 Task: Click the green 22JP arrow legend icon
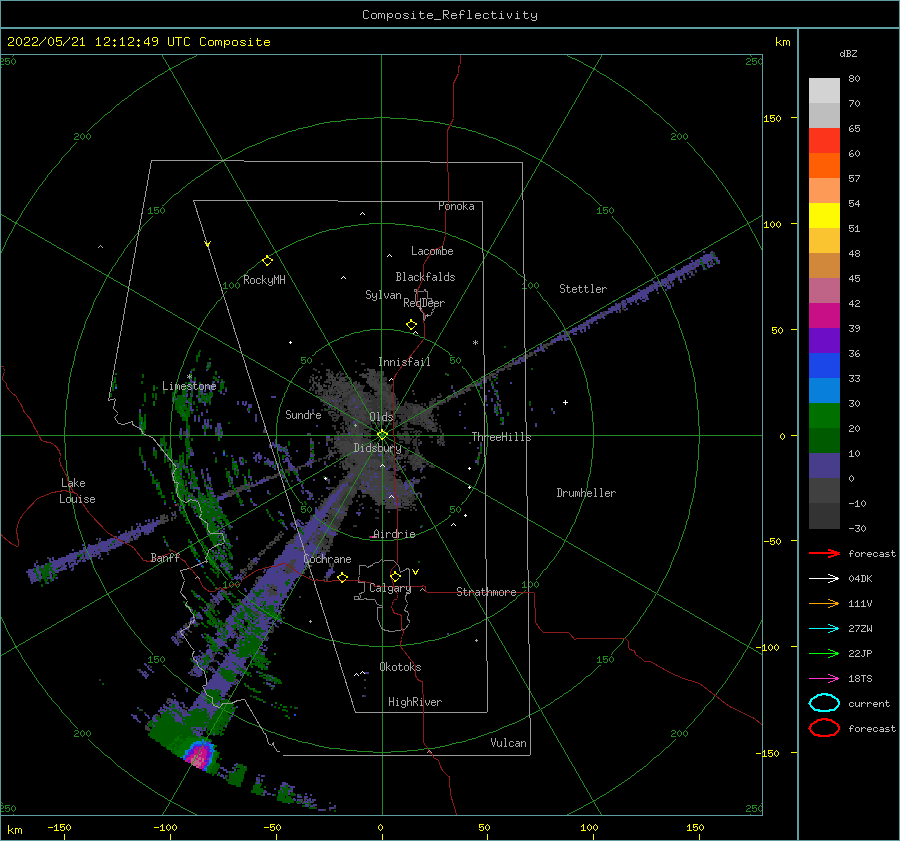tap(824, 653)
